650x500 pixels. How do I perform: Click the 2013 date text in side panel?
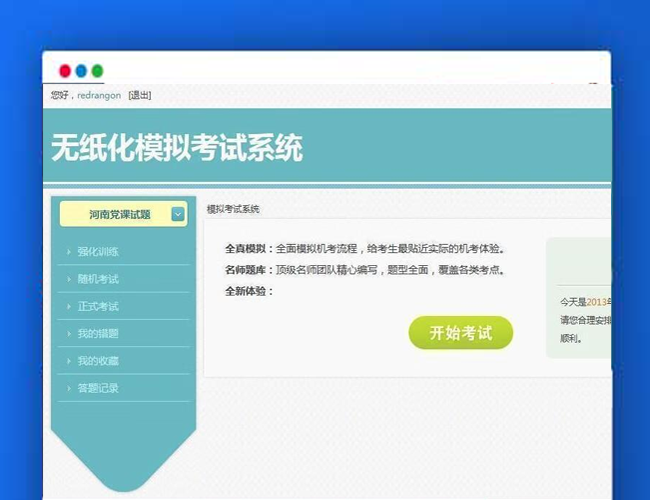597,302
